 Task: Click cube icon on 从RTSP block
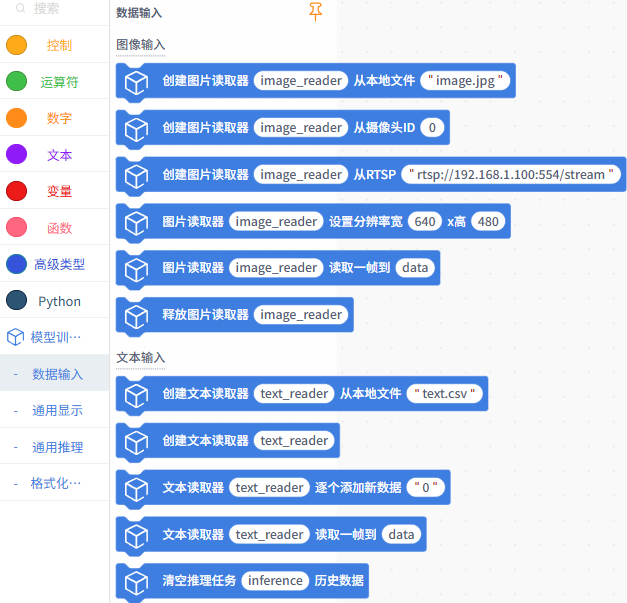click(x=135, y=175)
